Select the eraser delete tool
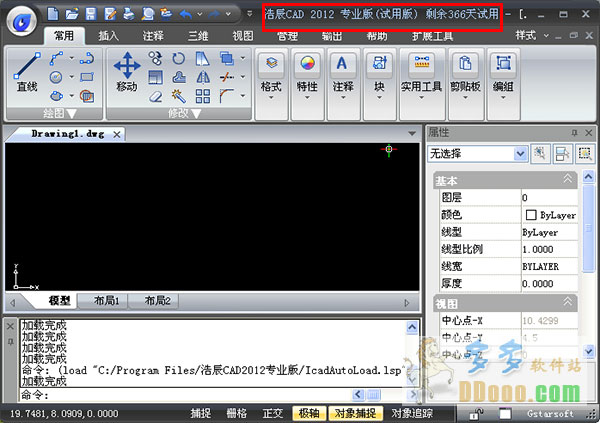The height and width of the screenshot is (423, 600). [155, 96]
